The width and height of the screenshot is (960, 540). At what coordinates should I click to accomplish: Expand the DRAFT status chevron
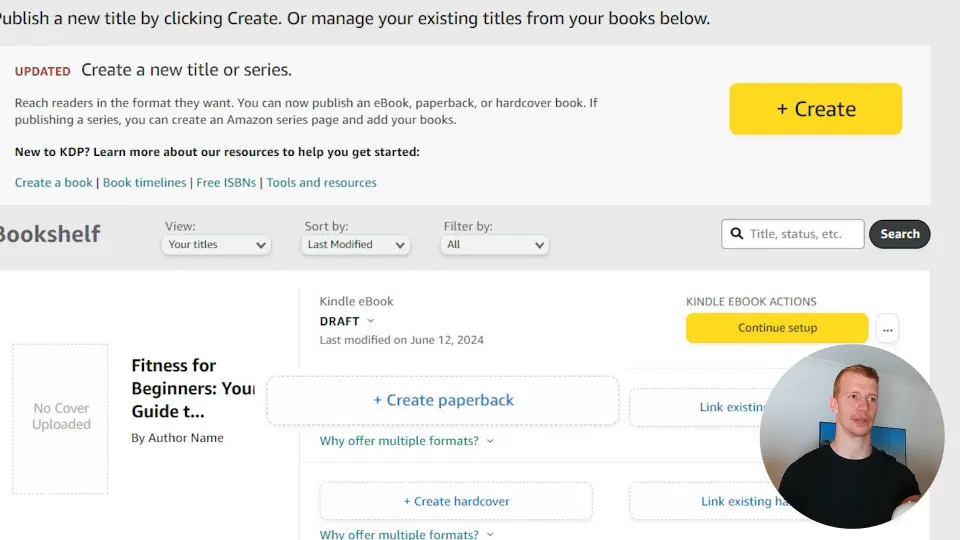tap(370, 321)
